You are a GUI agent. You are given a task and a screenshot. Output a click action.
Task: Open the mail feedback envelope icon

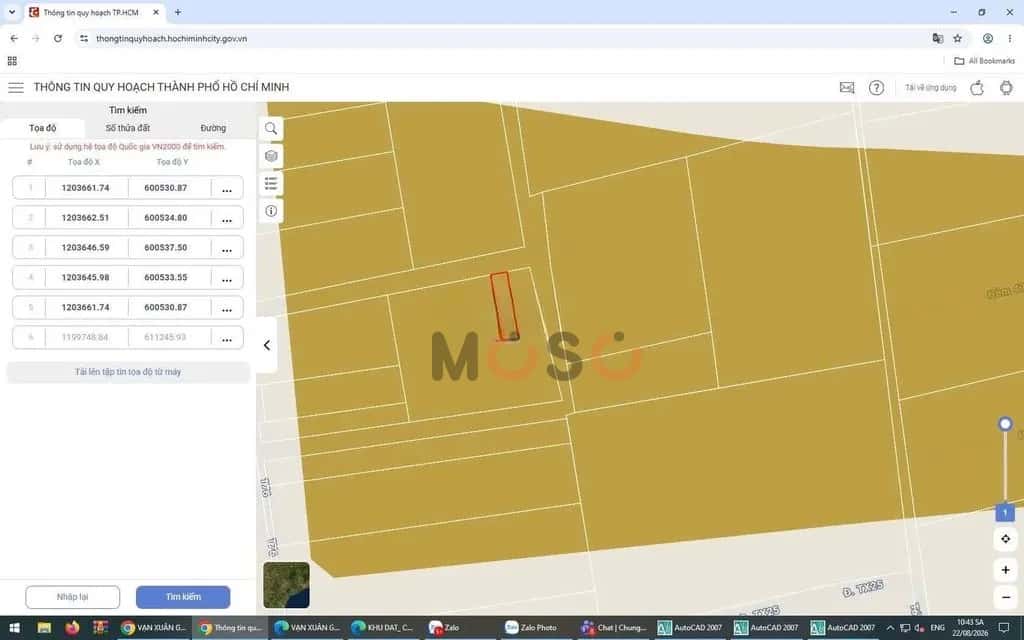click(x=846, y=88)
